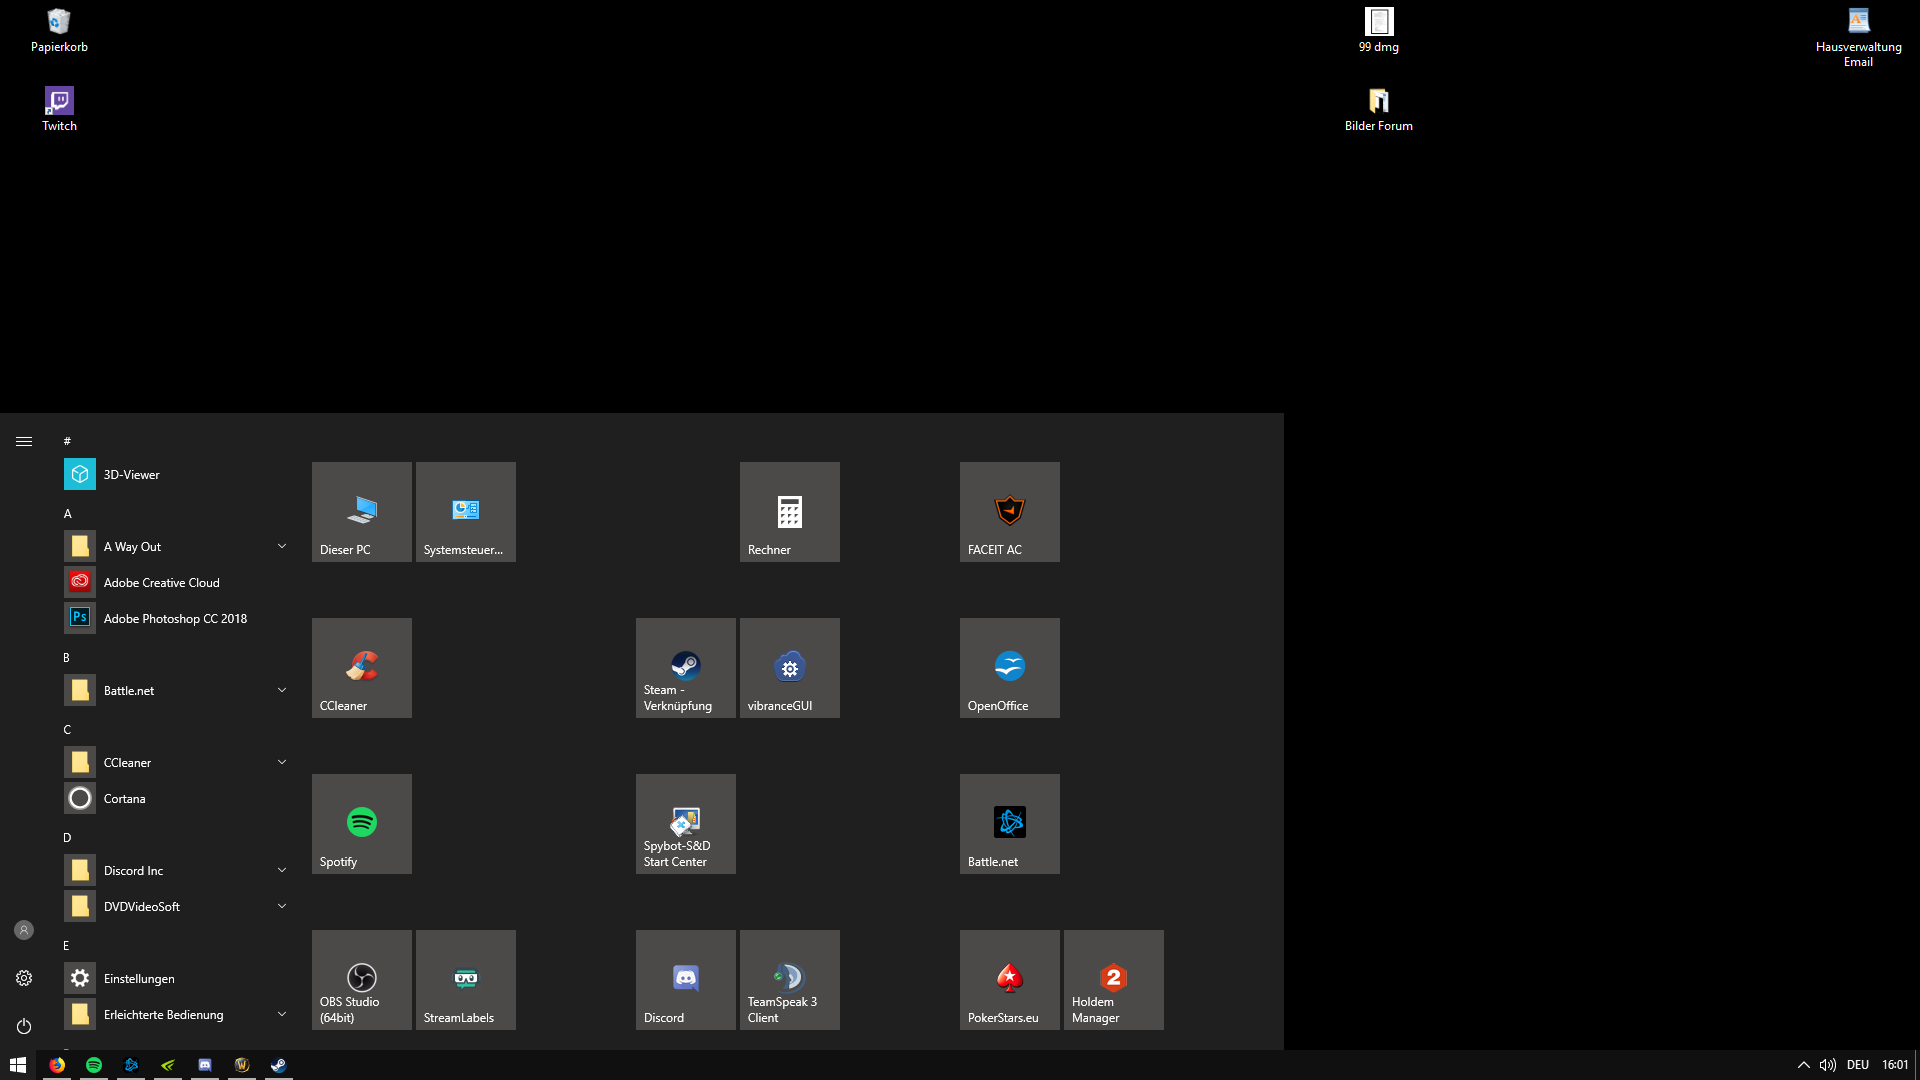Switch to Steam from the taskbar
This screenshot has height=1080, width=1920.
point(279,1065)
